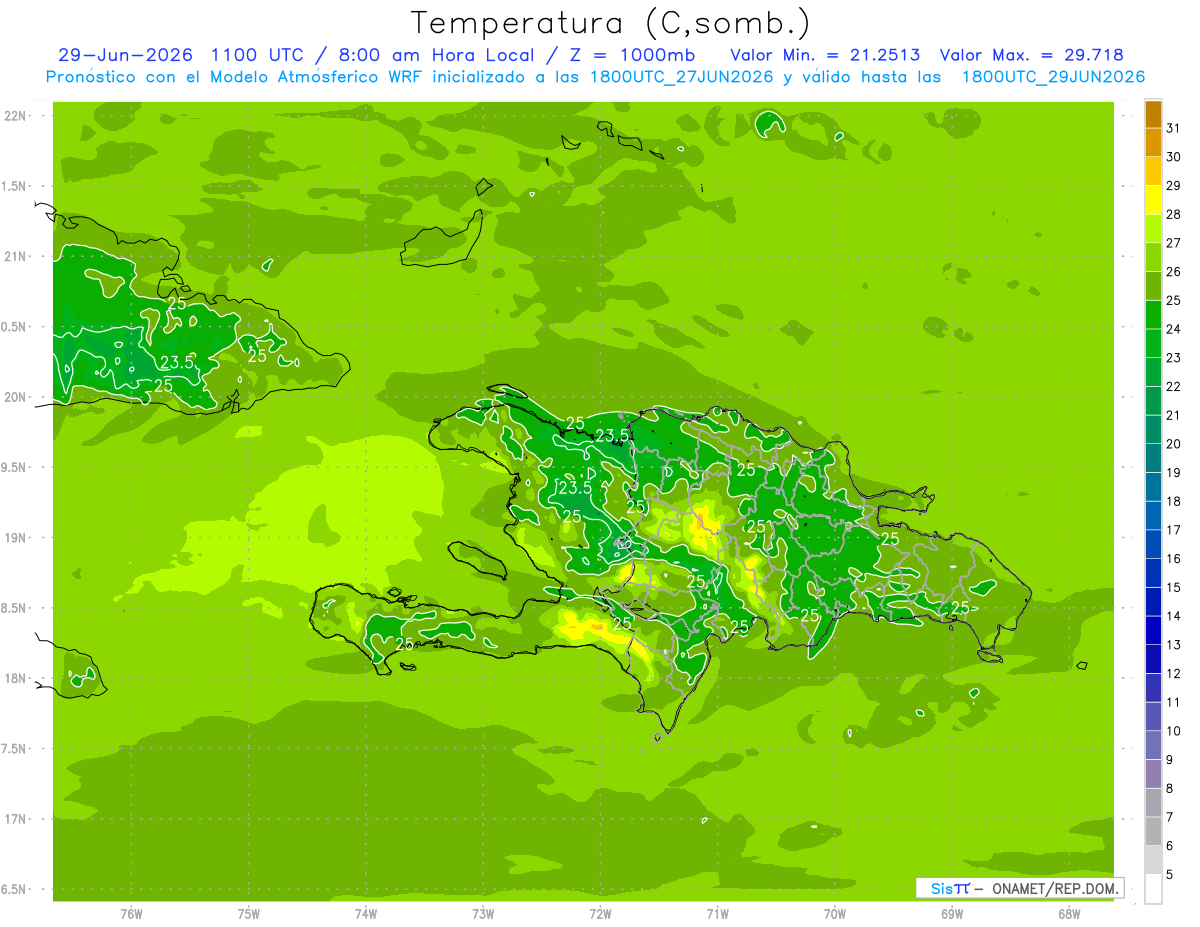Select the blue legend swatch between 16 and 17
The width and height of the screenshot is (1200, 927).
(x=1153, y=544)
